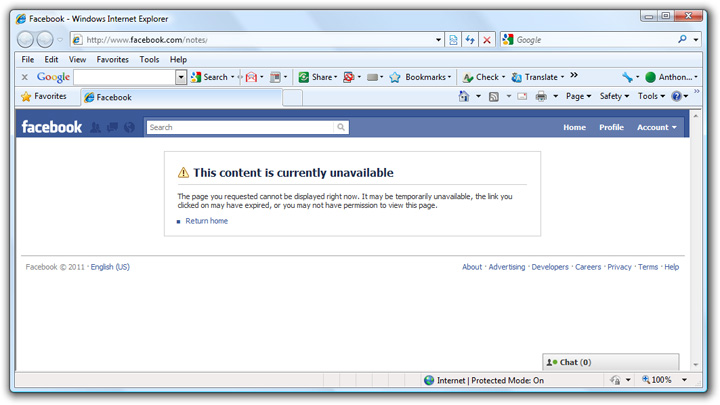720x405 pixels.
Task: Open Facebook Account dropdown
Action: tap(657, 127)
